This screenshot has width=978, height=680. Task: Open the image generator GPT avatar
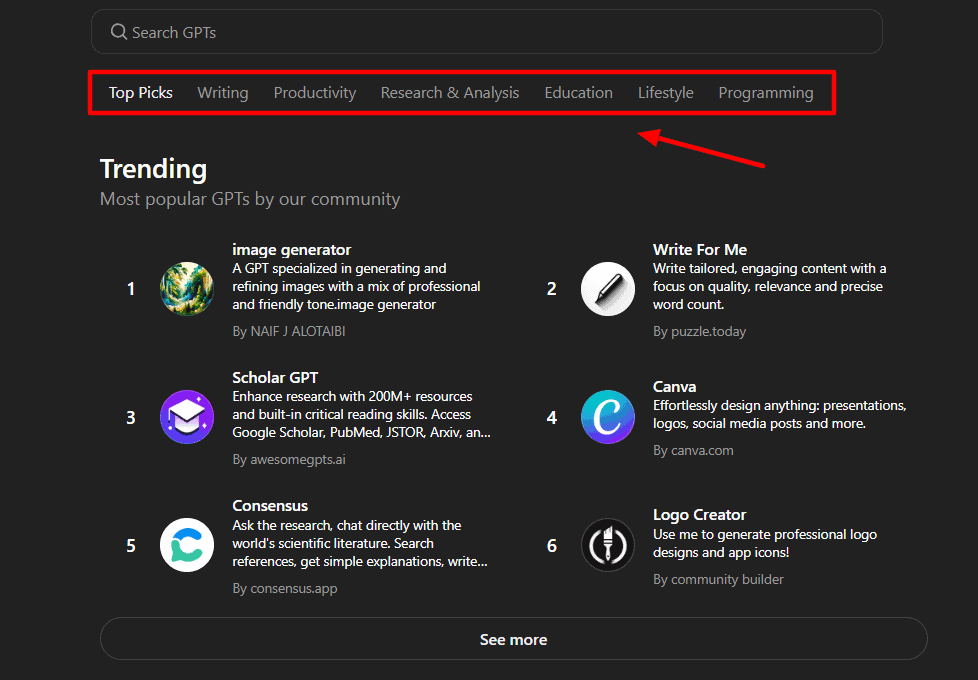coord(187,289)
